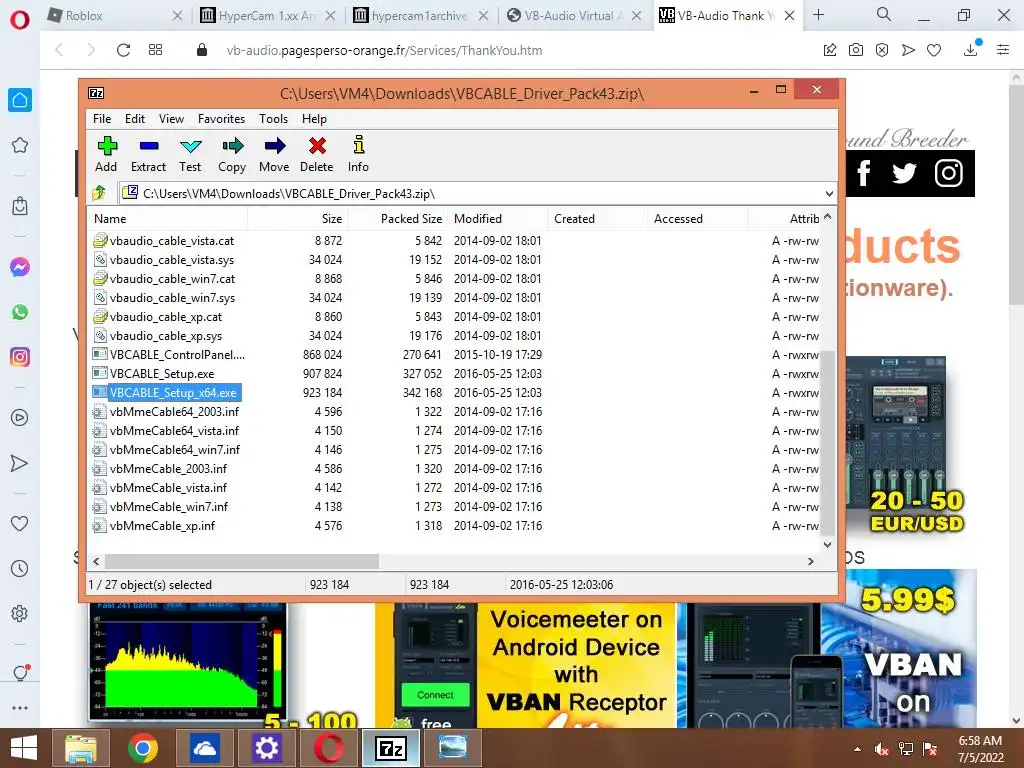Viewport: 1024px width, 768px height.
Task: Click the Copy toolbar icon
Action: (x=232, y=154)
